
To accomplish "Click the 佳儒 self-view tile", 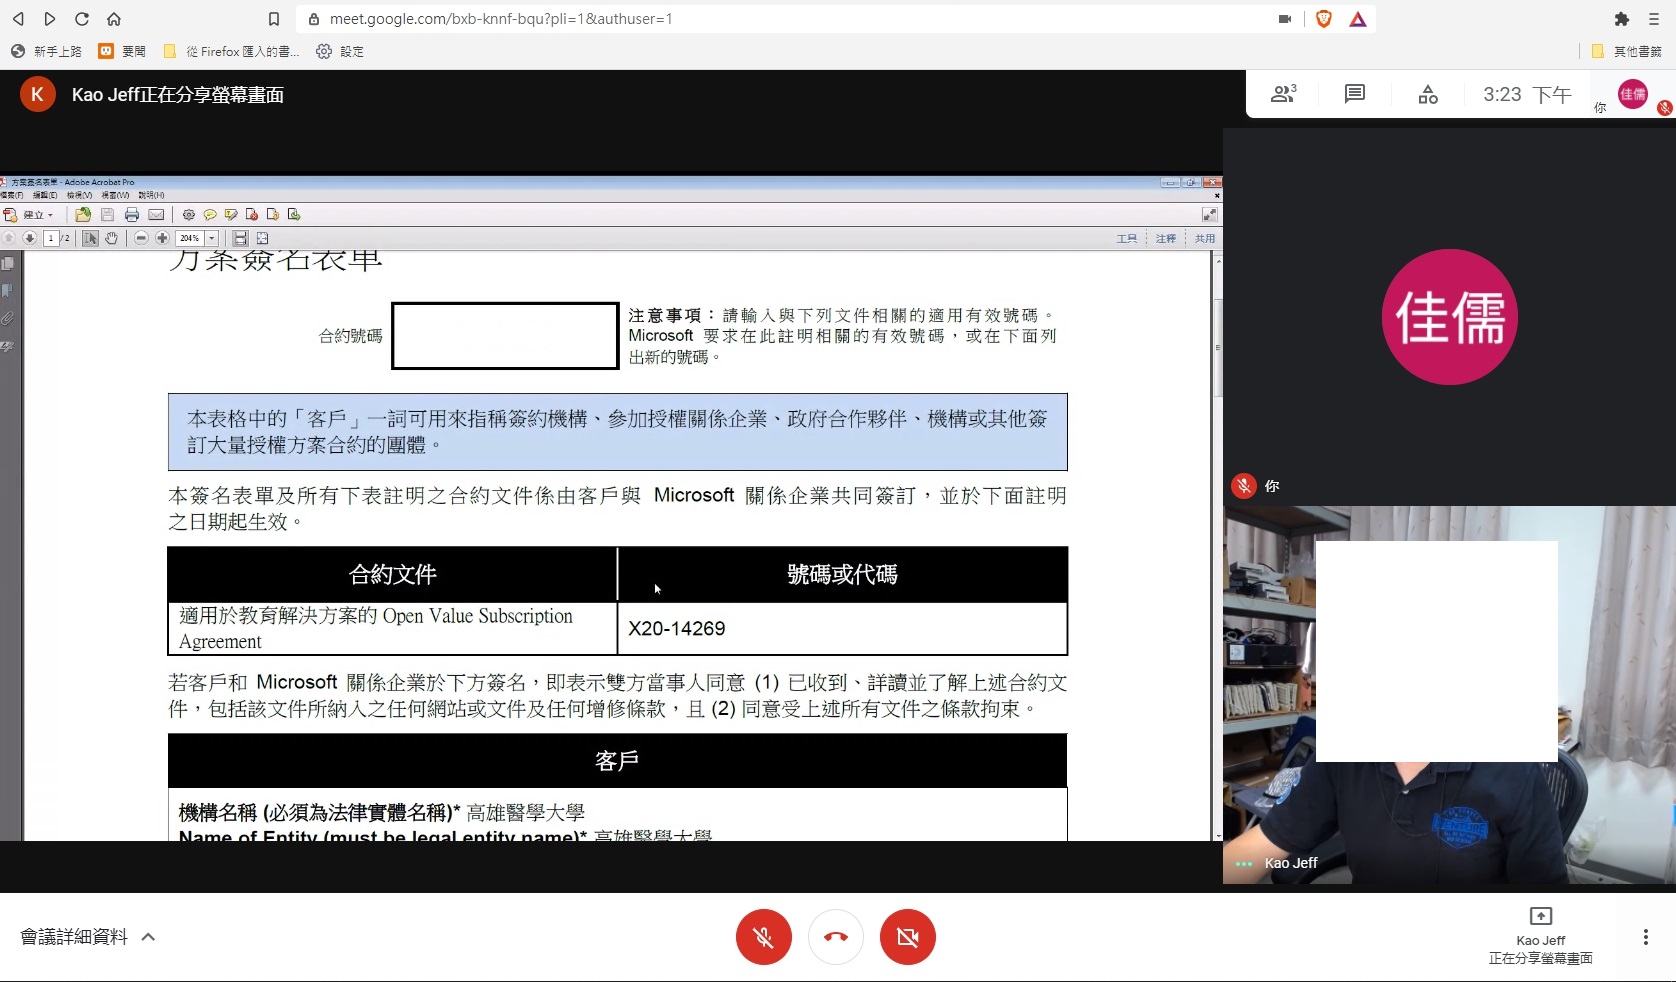I will tap(1449, 316).
